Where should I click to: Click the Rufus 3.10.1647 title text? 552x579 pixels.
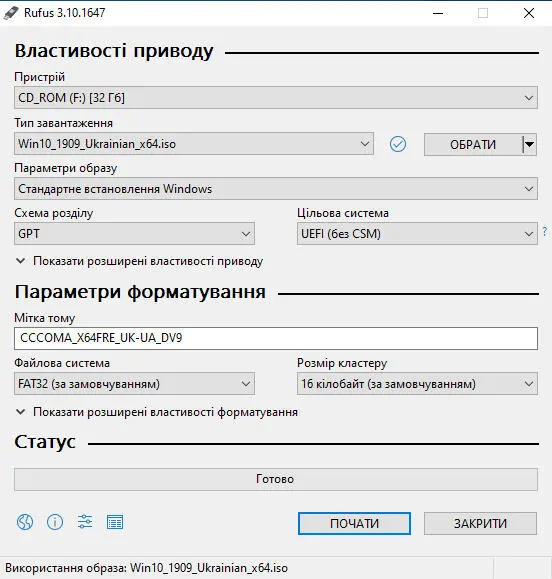(x=65, y=13)
